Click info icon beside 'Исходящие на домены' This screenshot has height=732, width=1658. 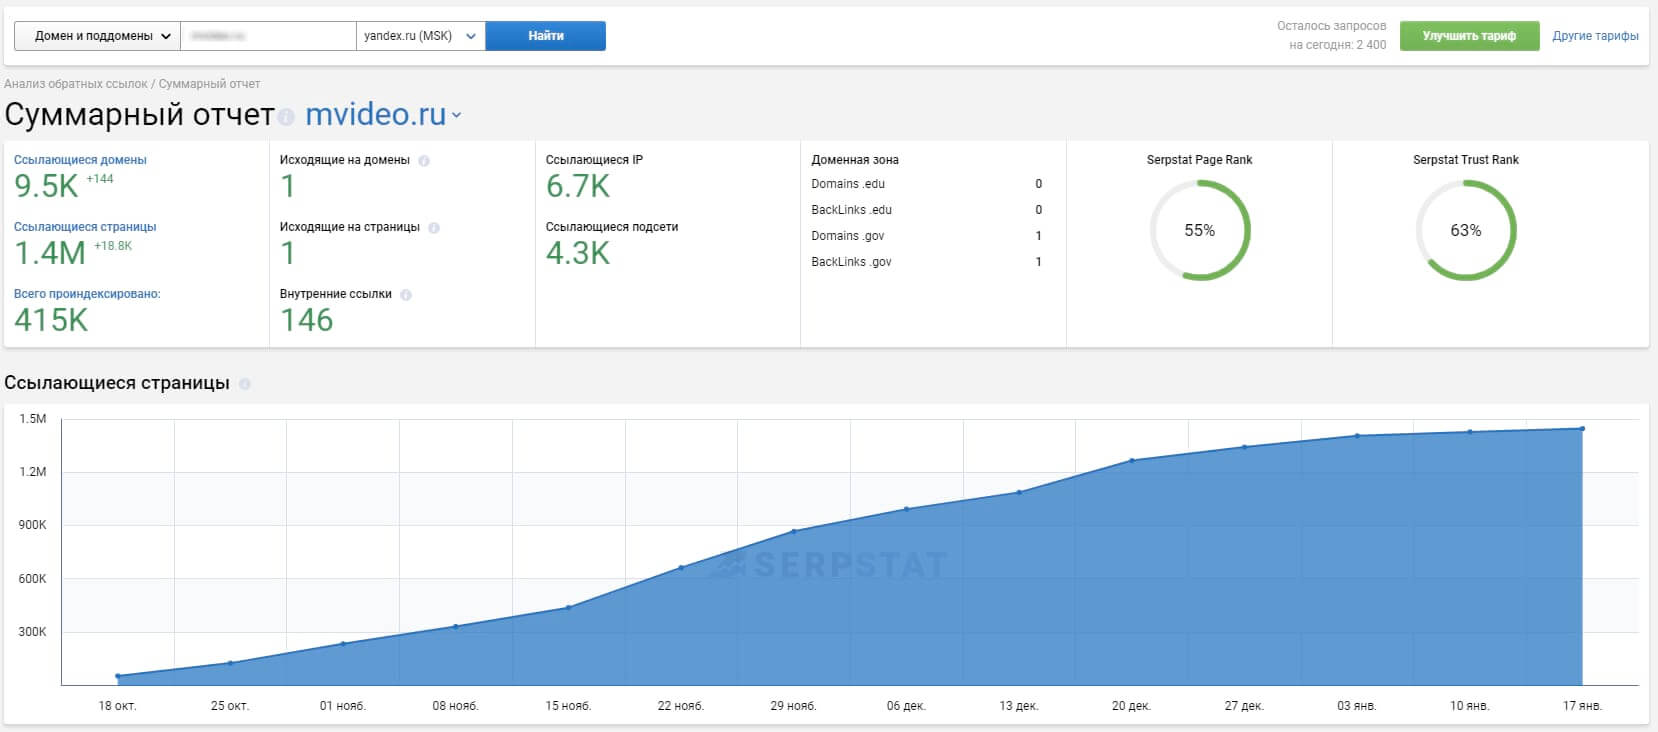click(x=424, y=161)
